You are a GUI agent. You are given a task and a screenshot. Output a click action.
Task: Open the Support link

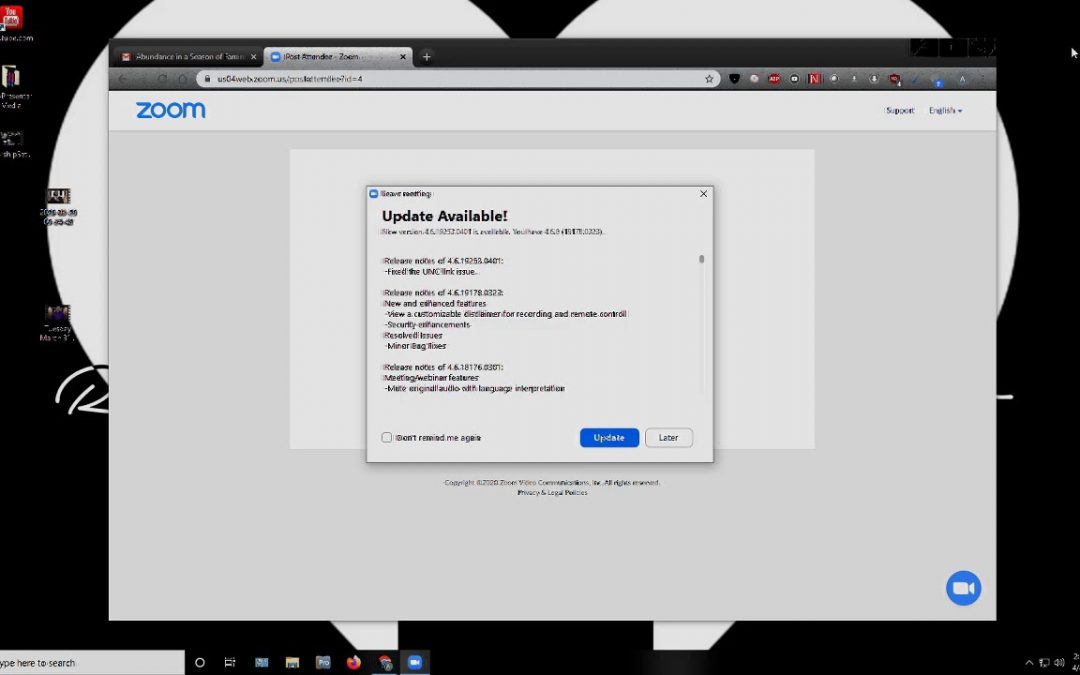point(900,110)
